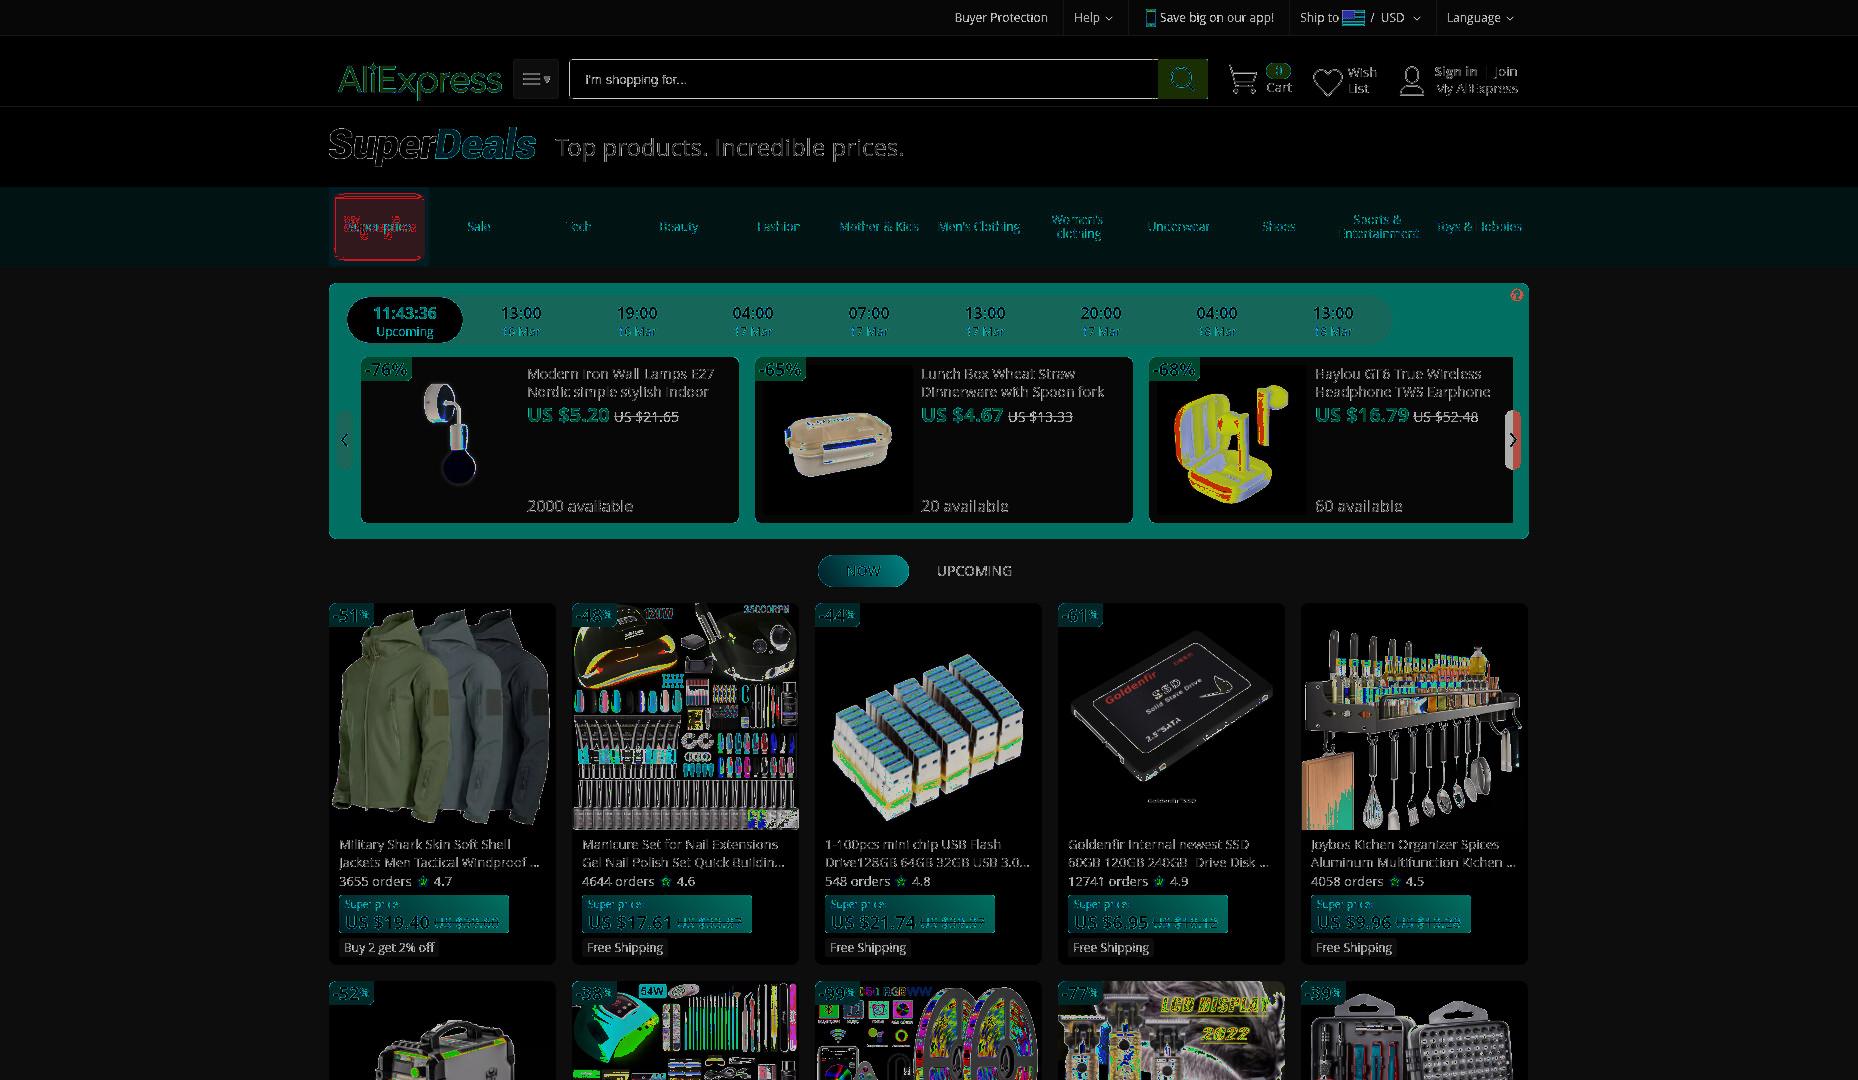Switch to the NOW toggle
This screenshot has height=1080, width=1858.
(863, 571)
